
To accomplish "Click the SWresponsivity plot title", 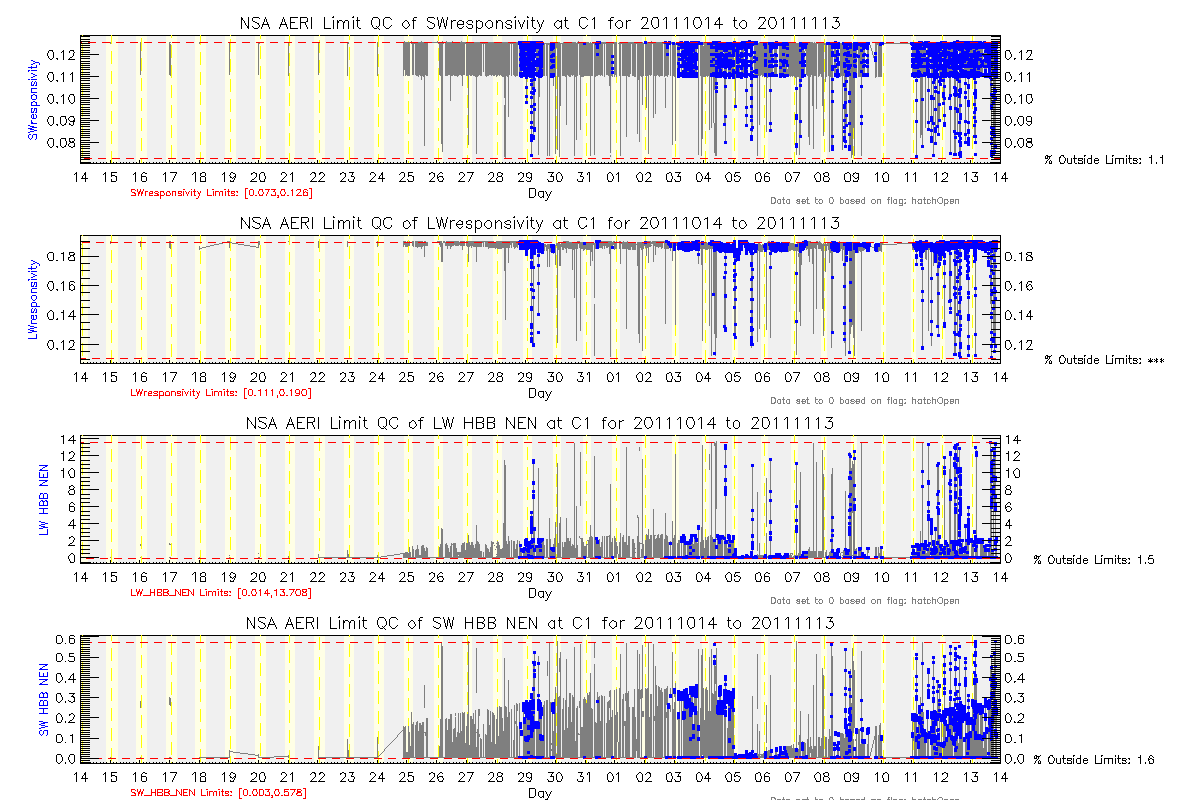I will pyautogui.click(x=539, y=23).
